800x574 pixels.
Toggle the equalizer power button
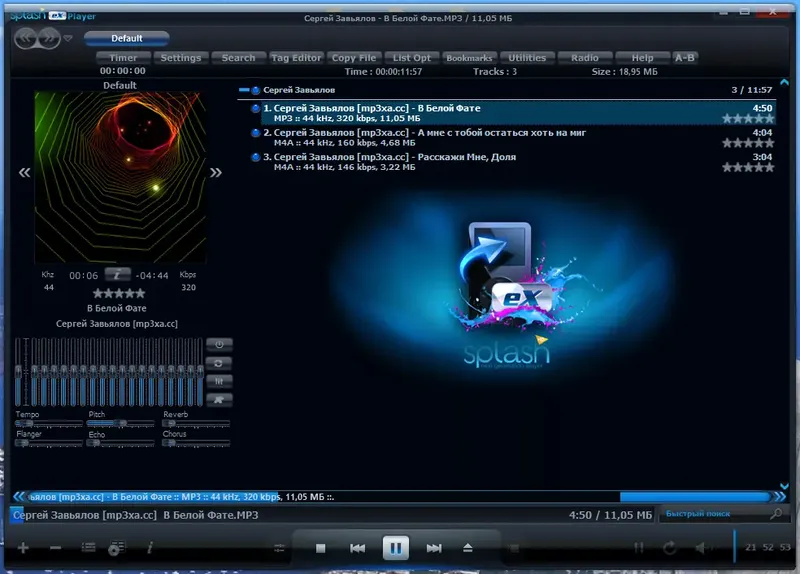click(219, 344)
